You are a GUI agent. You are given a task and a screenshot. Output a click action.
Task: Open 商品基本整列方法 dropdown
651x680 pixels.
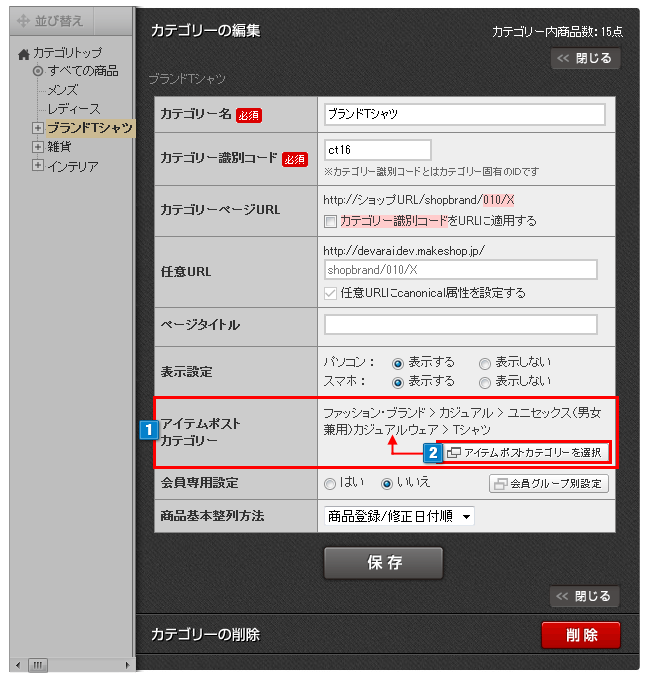pyautogui.click(x=398, y=517)
